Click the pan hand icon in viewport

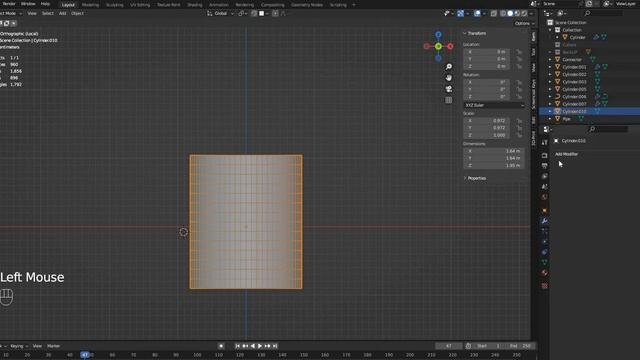pyautogui.click(x=449, y=78)
